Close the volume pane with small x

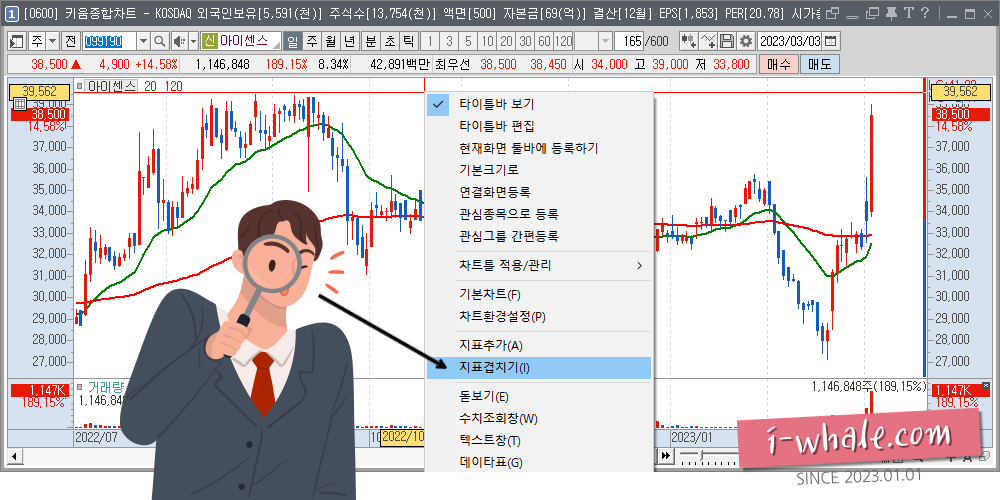point(986,385)
